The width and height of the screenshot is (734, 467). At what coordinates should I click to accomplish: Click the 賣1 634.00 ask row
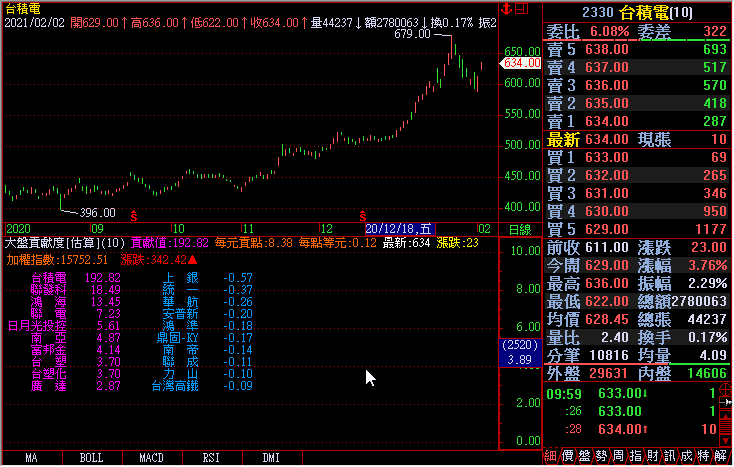(x=637, y=121)
